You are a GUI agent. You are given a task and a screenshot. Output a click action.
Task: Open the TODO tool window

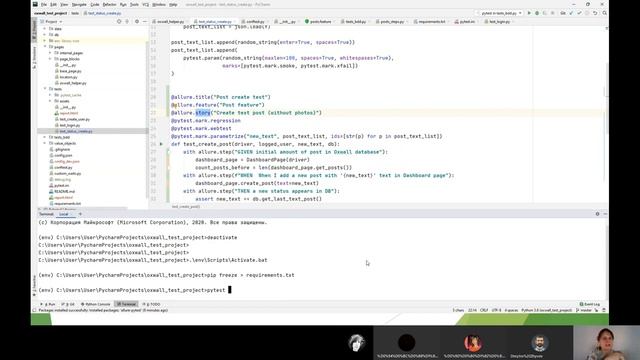(151, 304)
